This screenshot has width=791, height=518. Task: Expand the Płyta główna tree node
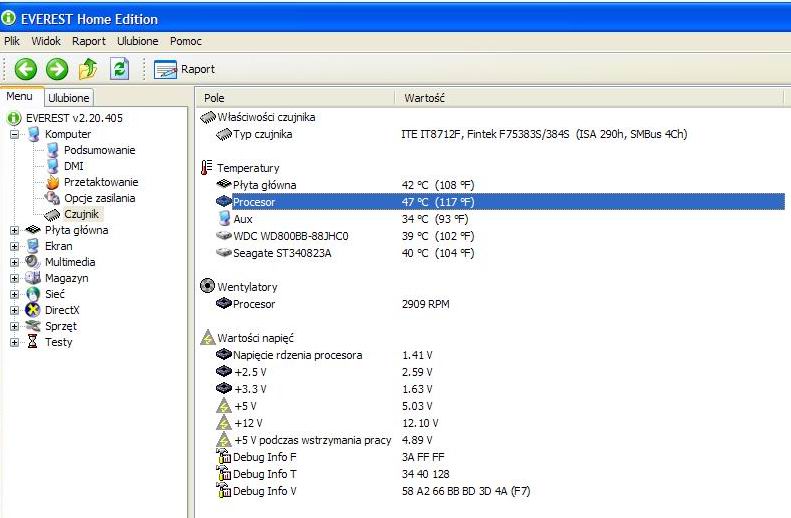[x=15, y=231]
